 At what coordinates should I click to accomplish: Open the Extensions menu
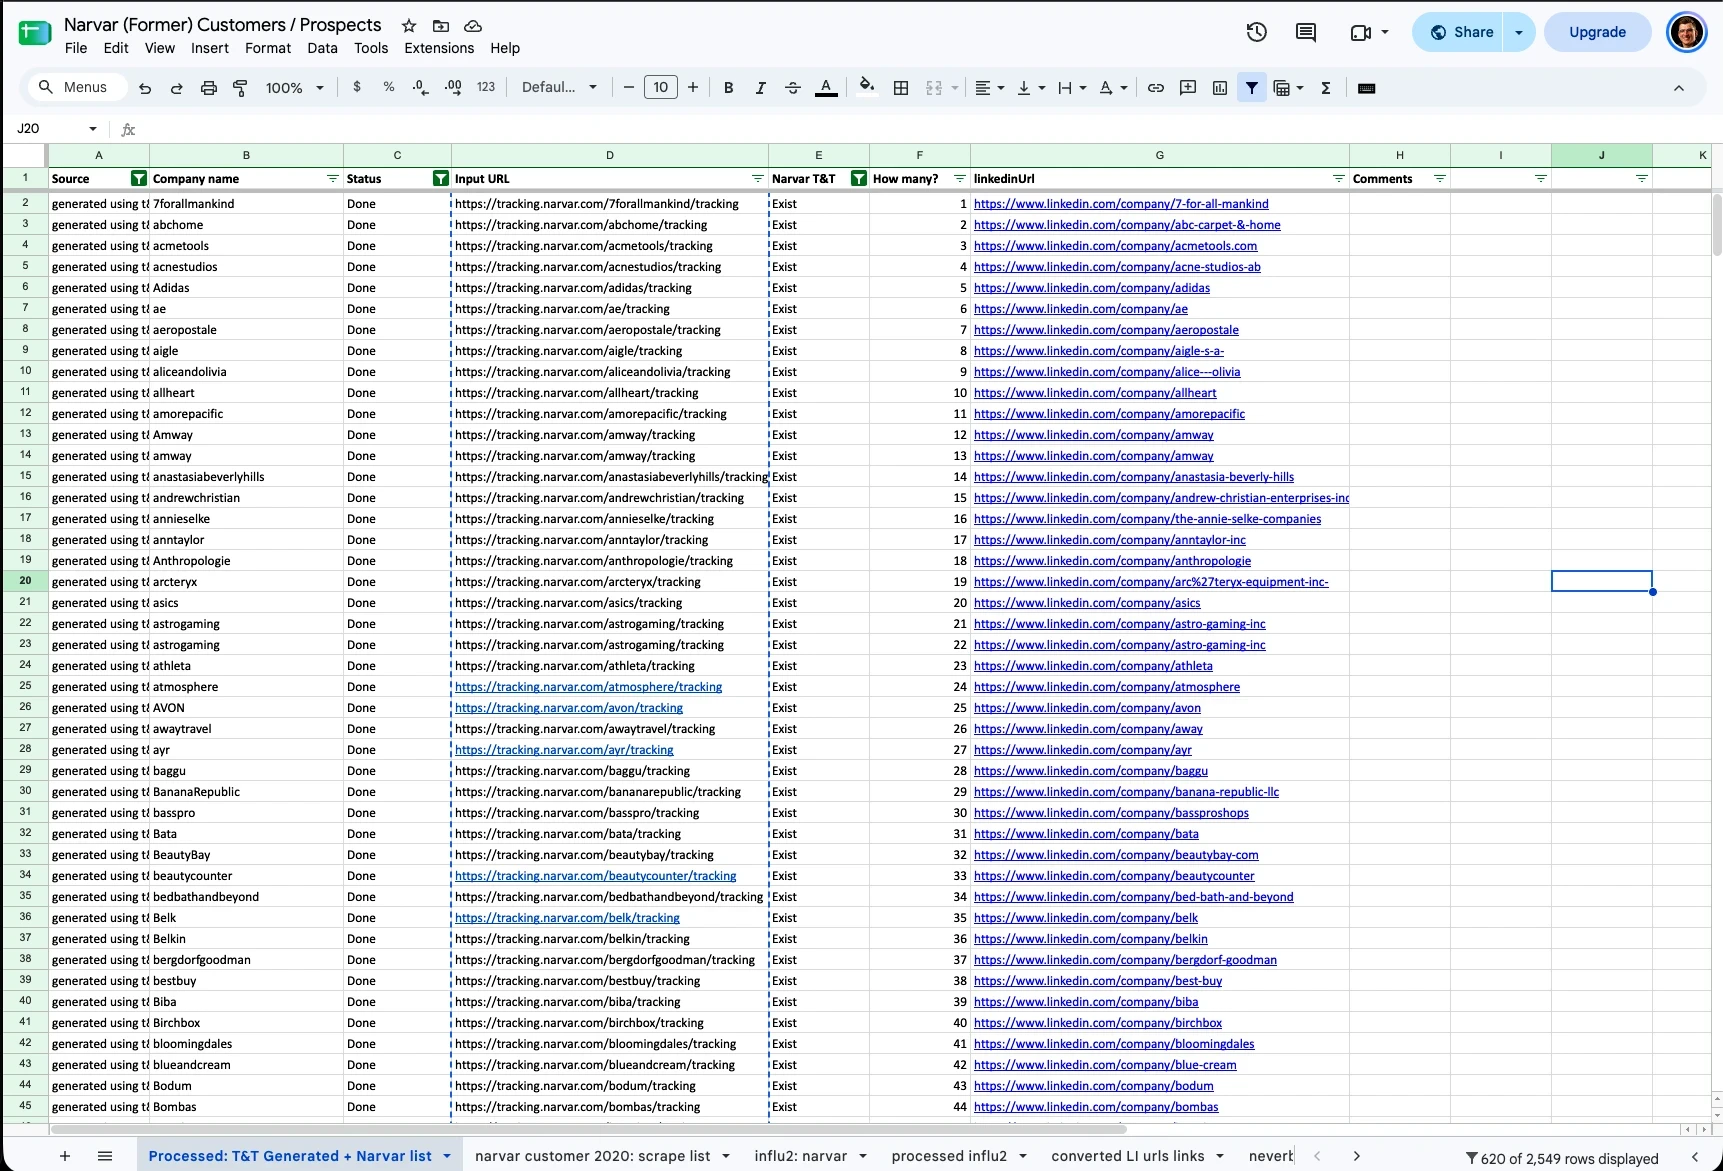pos(439,48)
